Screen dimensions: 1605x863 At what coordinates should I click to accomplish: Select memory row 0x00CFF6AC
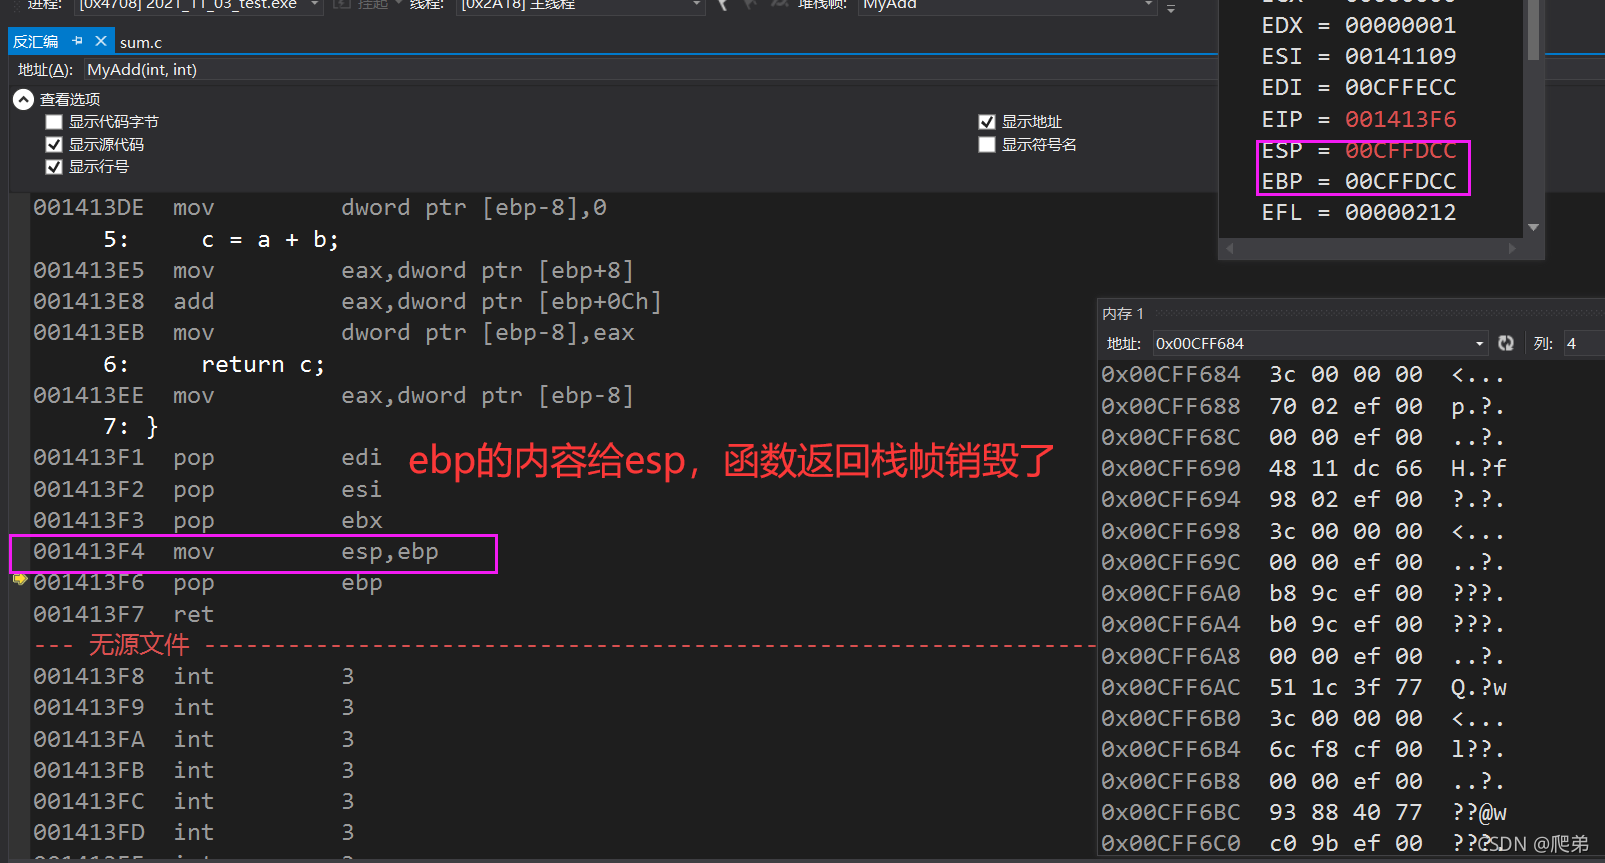click(1303, 687)
